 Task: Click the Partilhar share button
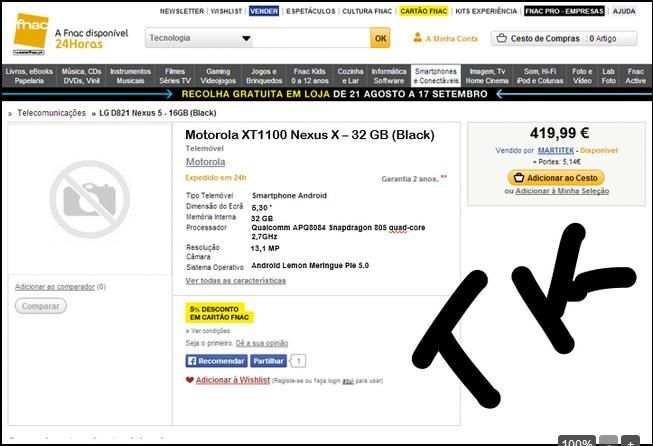tap(269, 361)
